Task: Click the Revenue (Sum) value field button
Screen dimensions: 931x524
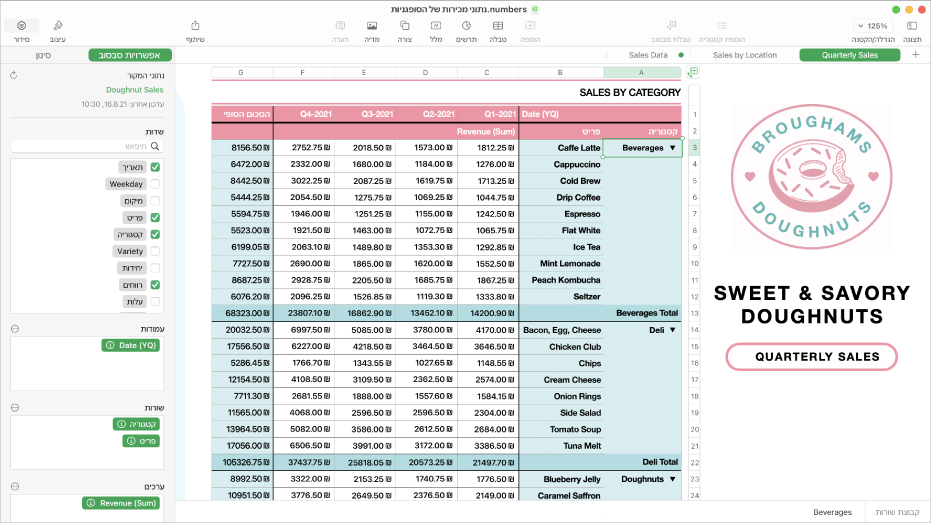Action: point(121,503)
